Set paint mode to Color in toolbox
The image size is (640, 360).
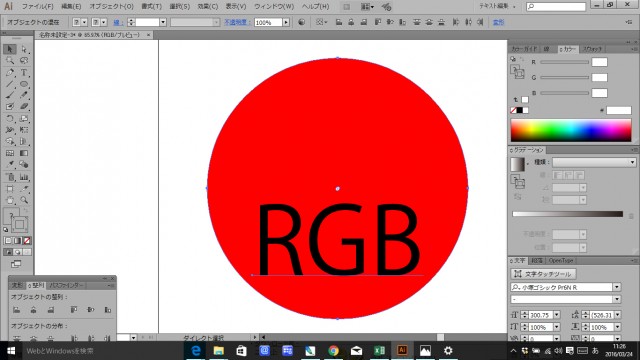[x=8, y=241]
